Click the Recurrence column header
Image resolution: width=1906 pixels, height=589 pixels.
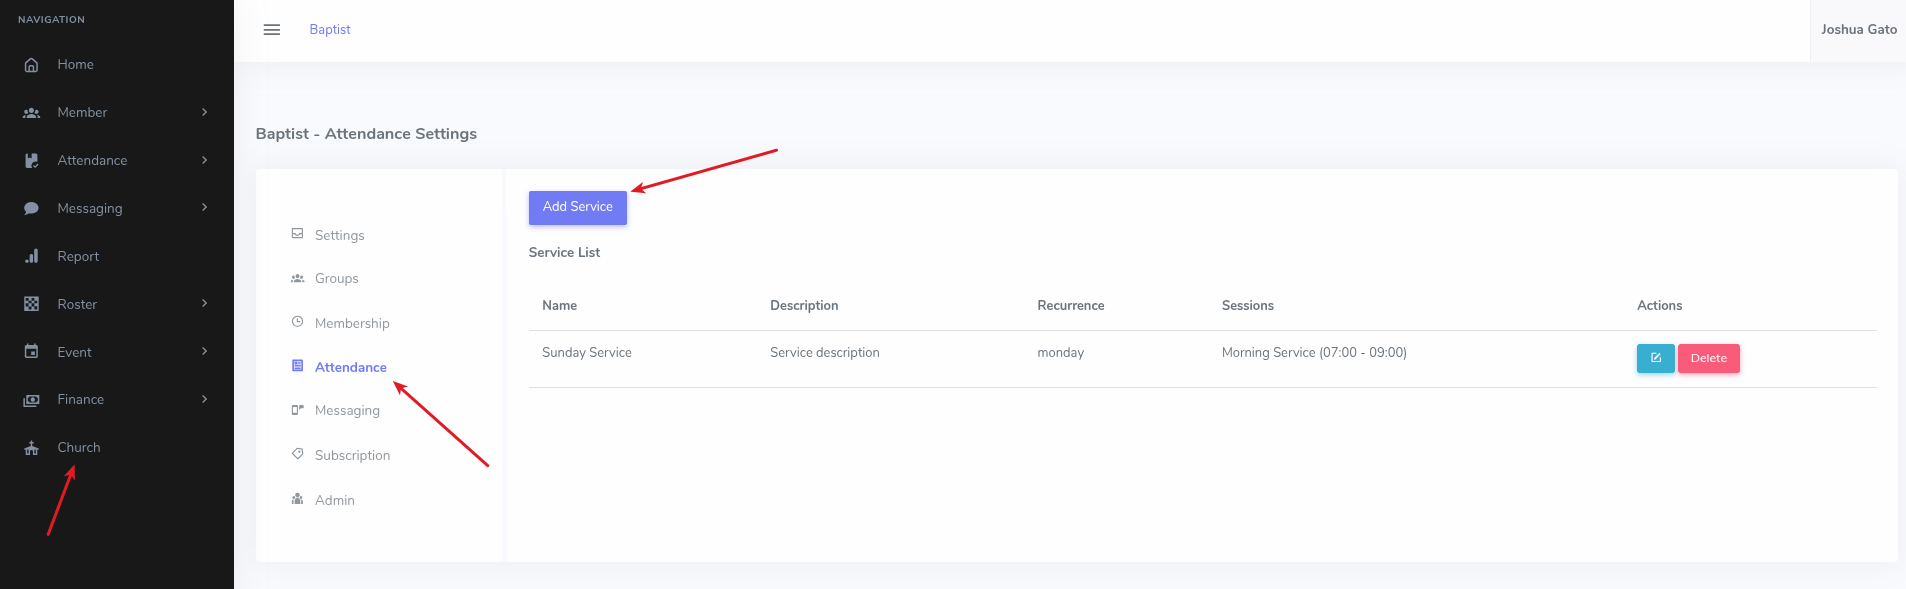tap(1071, 306)
